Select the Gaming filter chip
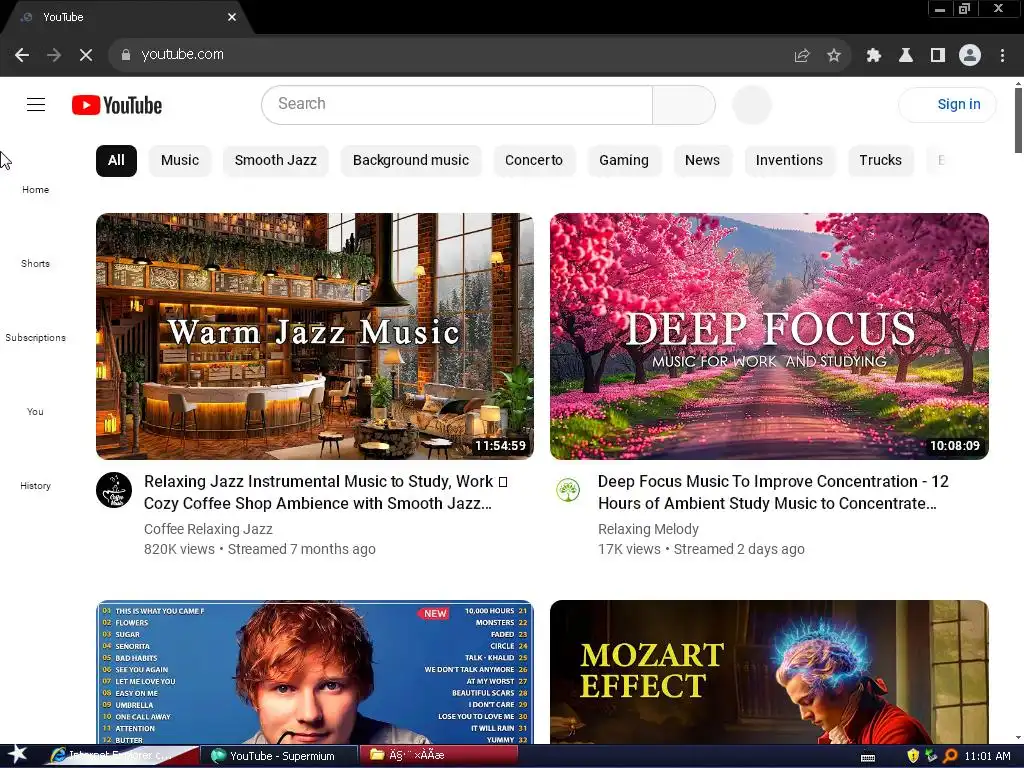 [624, 161]
